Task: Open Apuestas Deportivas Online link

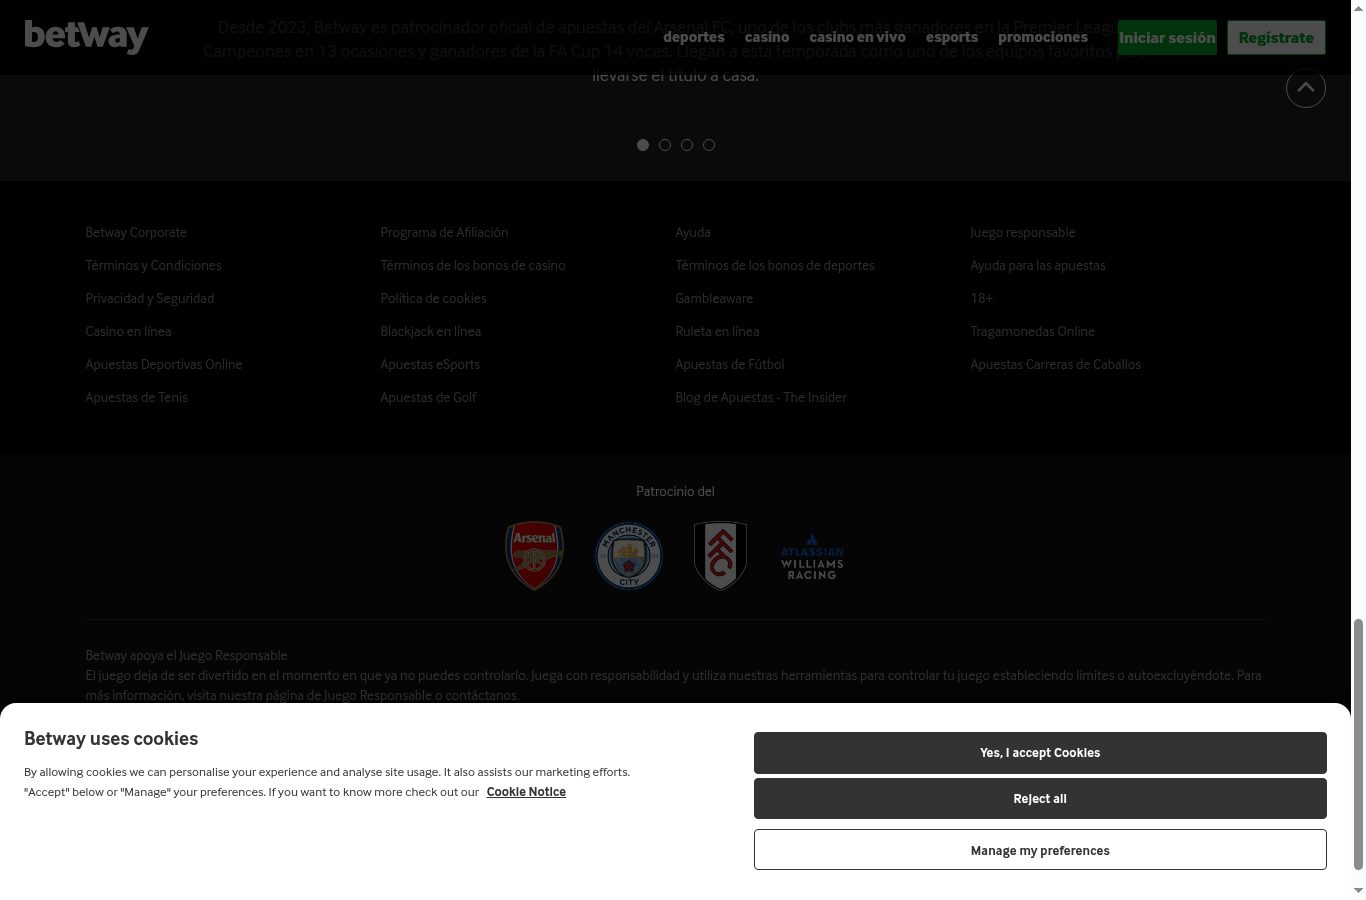Action: tap(164, 364)
